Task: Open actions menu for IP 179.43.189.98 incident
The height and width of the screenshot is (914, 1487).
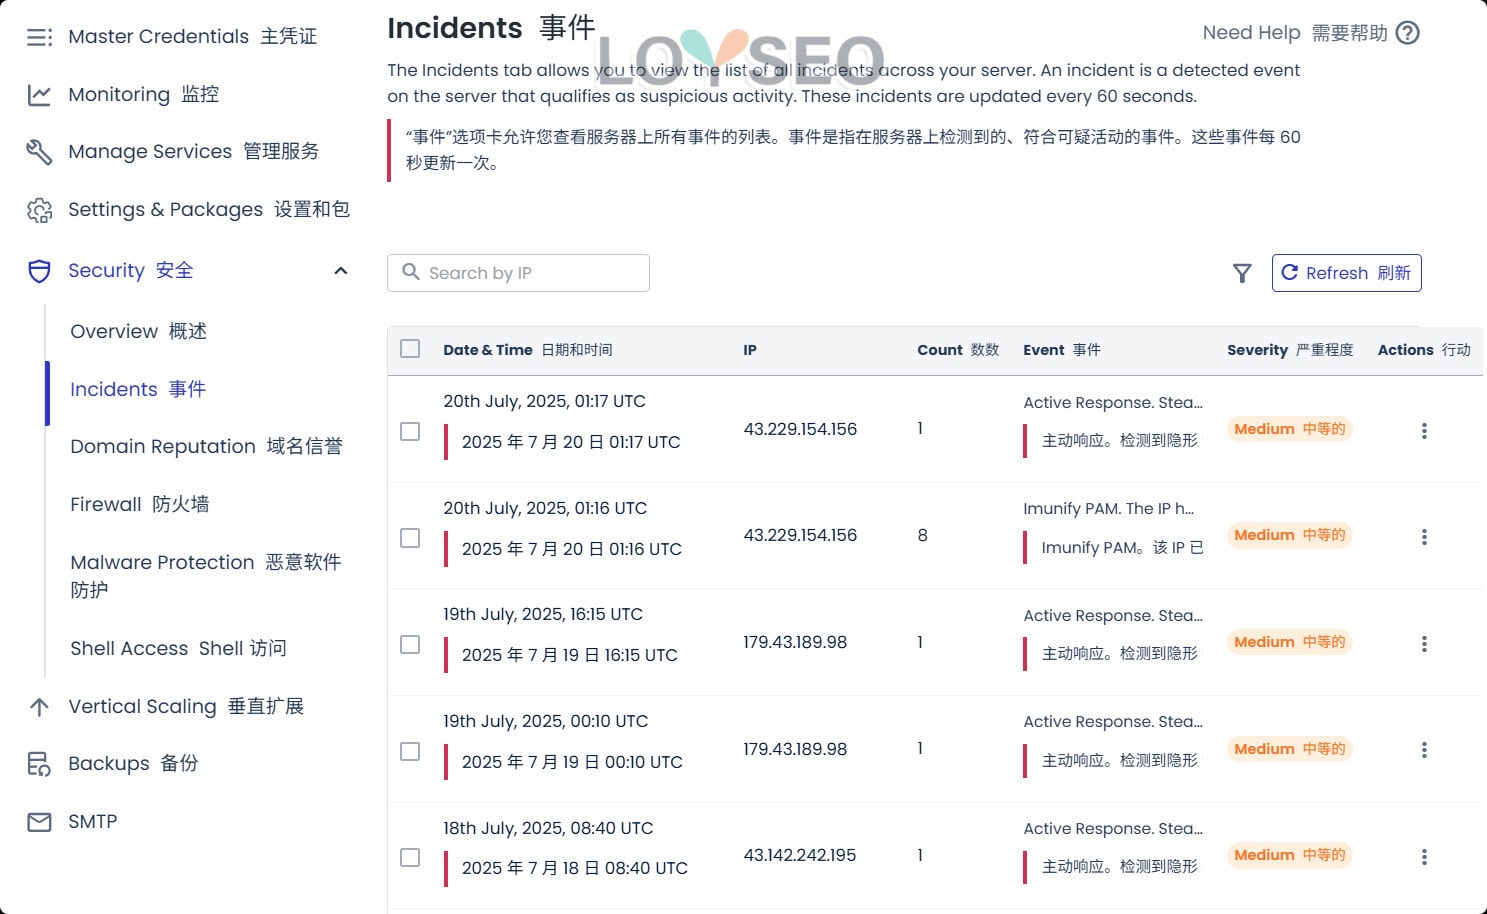Action: 1424,643
